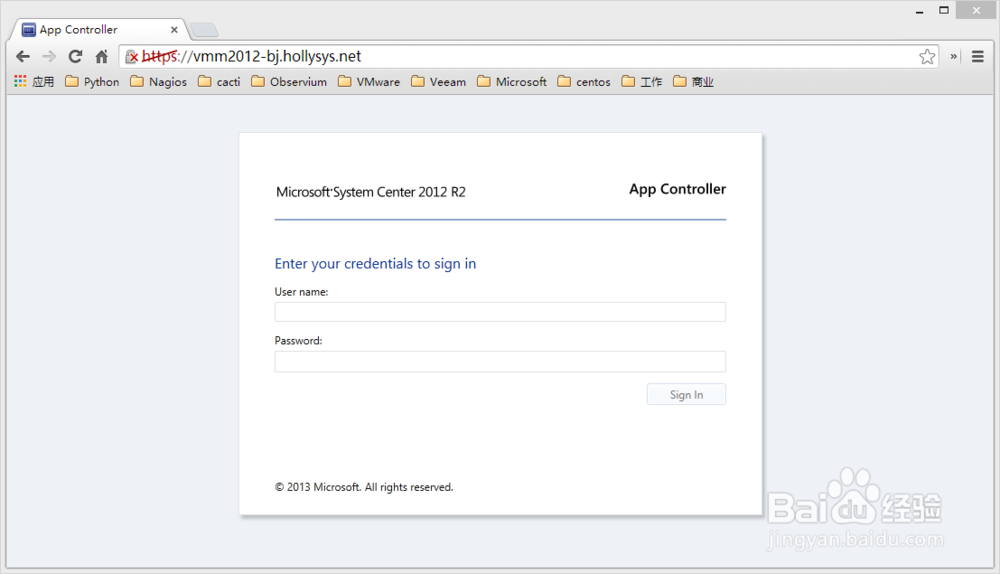The image size is (1000, 574).
Task: Open the centos bookmarks folder
Action: pyautogui.click(x=584, y=82)
